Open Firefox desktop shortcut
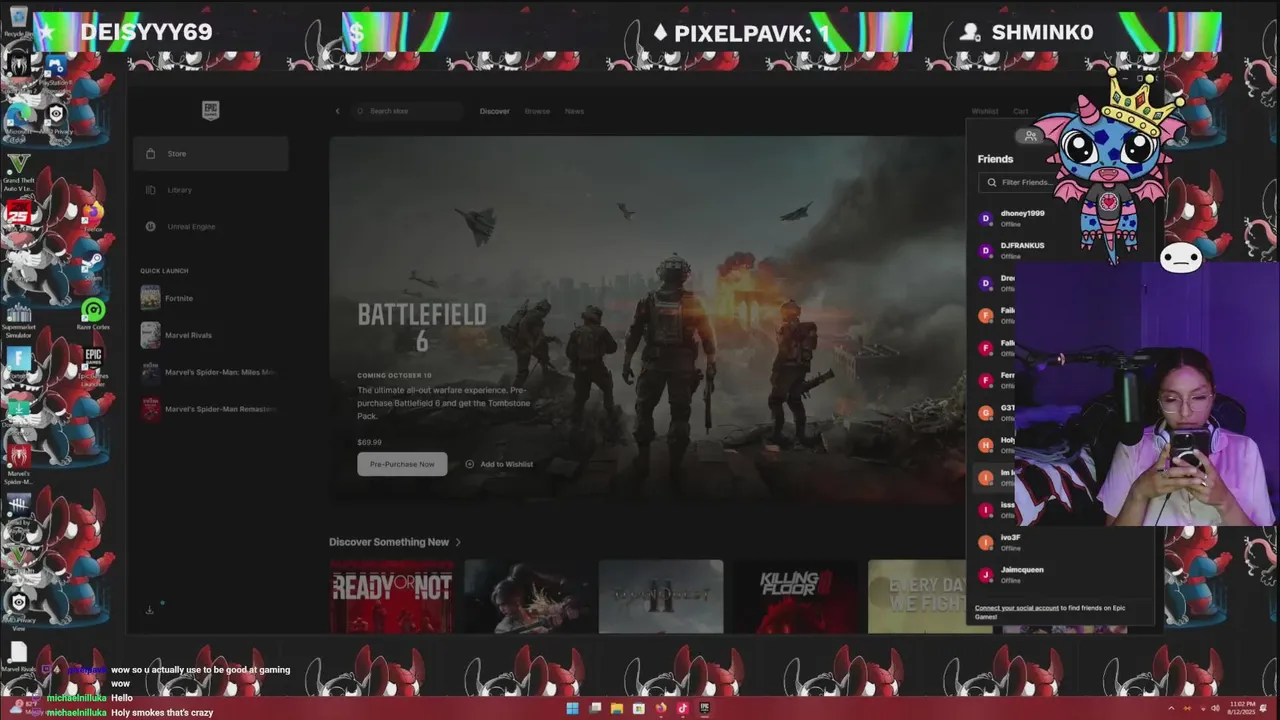The image size is (1280, 720). [93, 215]
